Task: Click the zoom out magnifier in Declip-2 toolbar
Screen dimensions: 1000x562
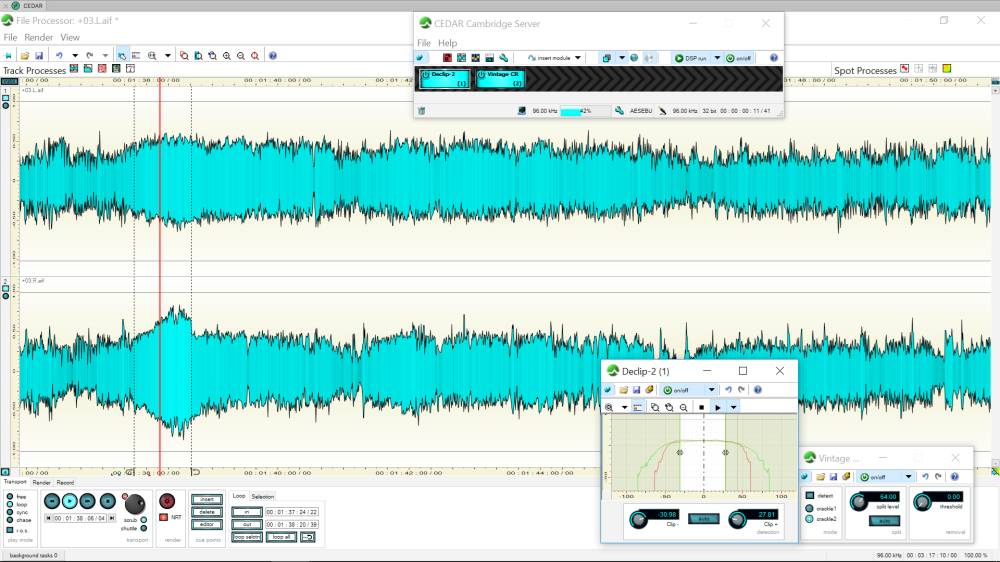Action: point(683,407)
